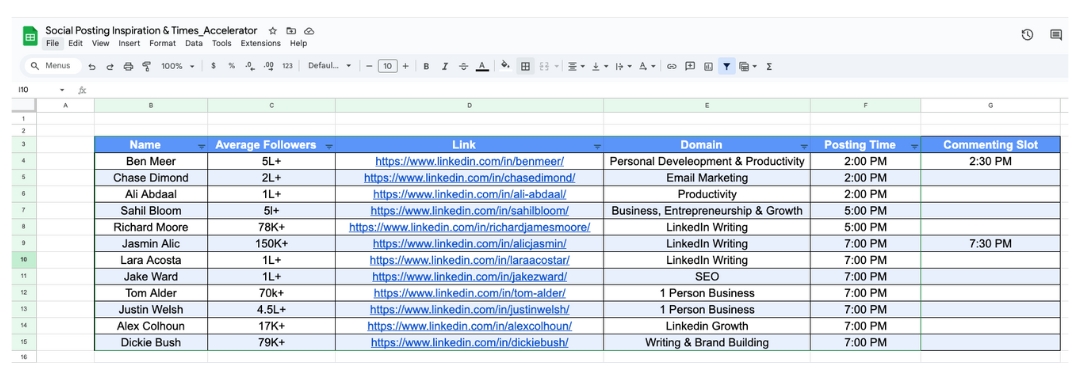Open the Tools menu
The height and width of the screenshot is (380, 1080).
(222, 43)
